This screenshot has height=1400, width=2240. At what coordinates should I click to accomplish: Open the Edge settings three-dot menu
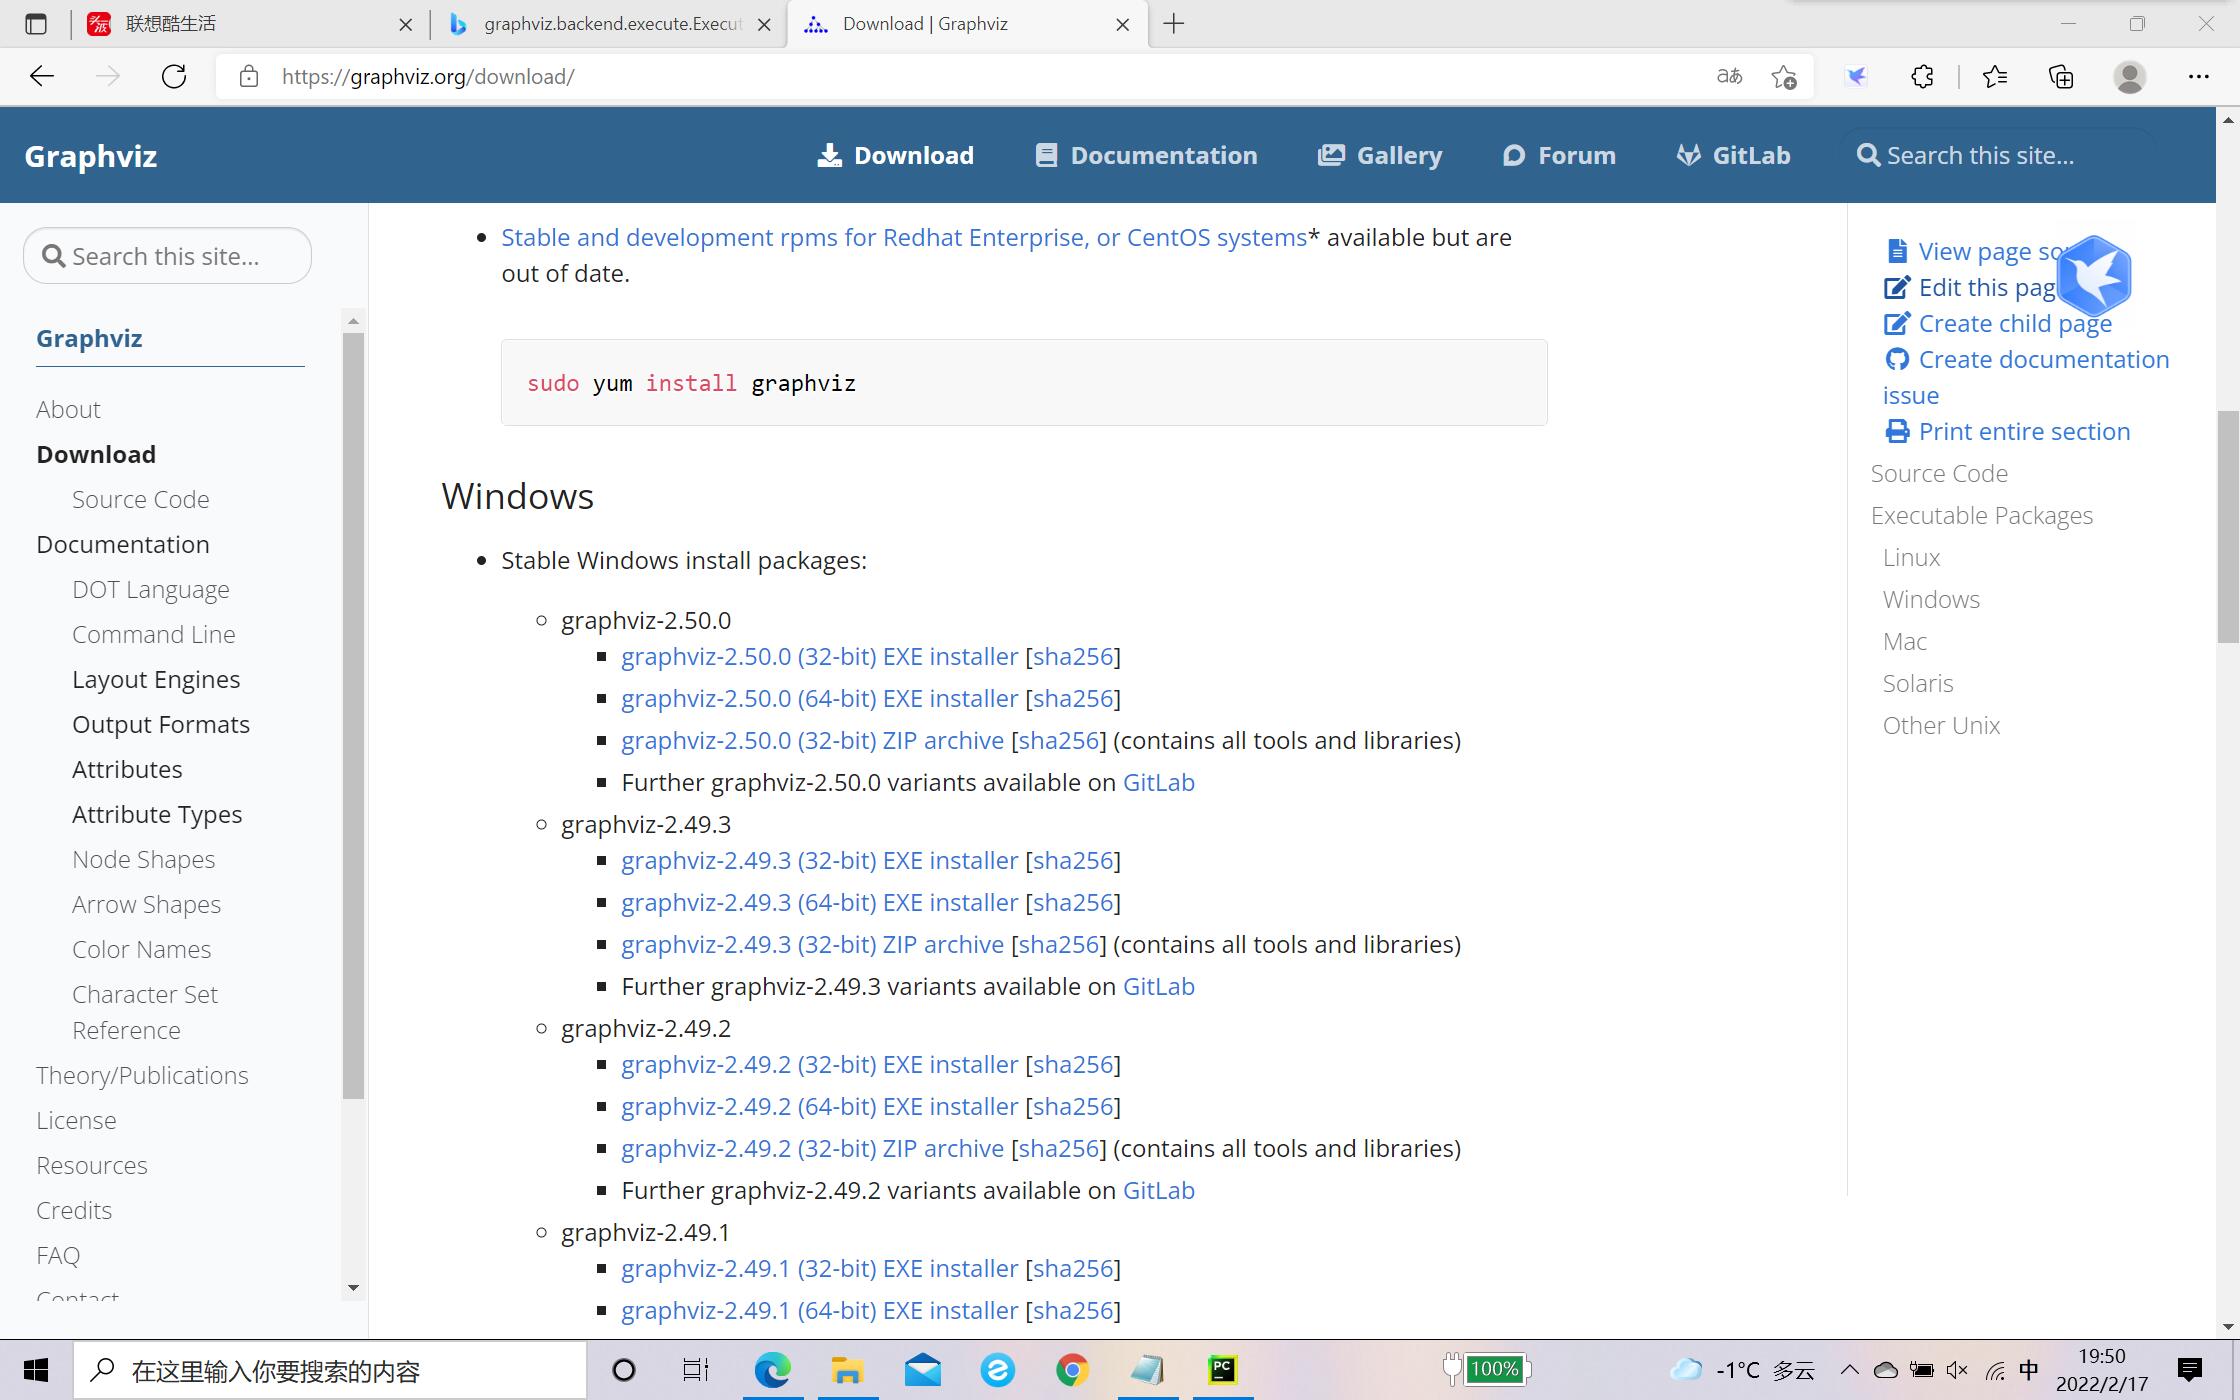coord(2198,77)
